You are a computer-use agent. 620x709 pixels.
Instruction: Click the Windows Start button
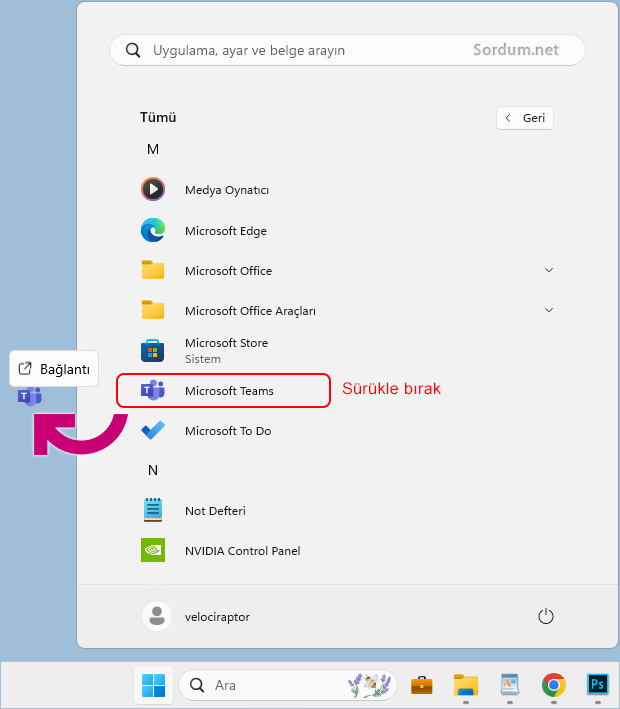coord(153,685)
